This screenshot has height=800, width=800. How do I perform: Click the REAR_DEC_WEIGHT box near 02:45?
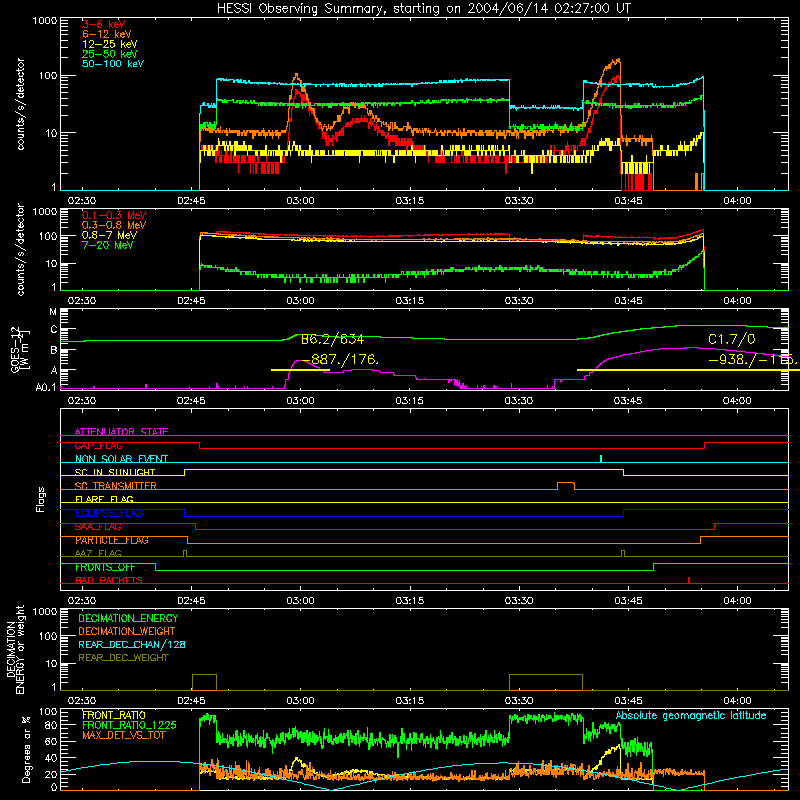204,682
